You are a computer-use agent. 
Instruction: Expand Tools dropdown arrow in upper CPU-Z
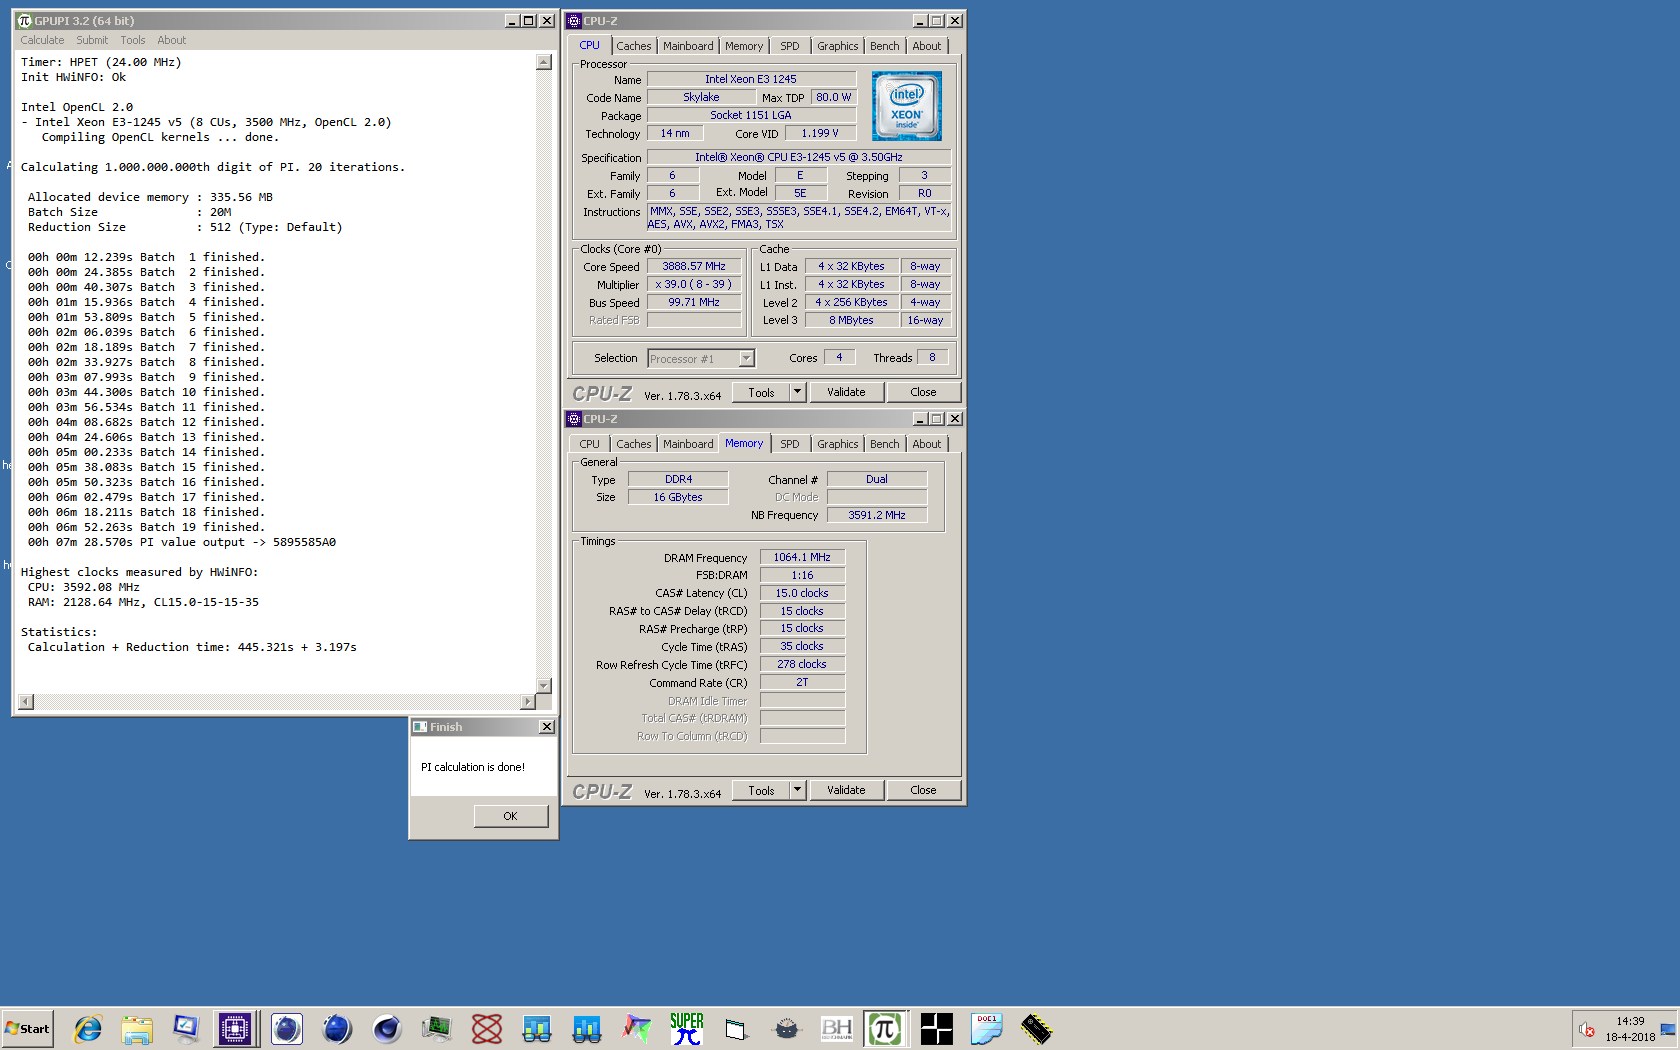[798, 392]
